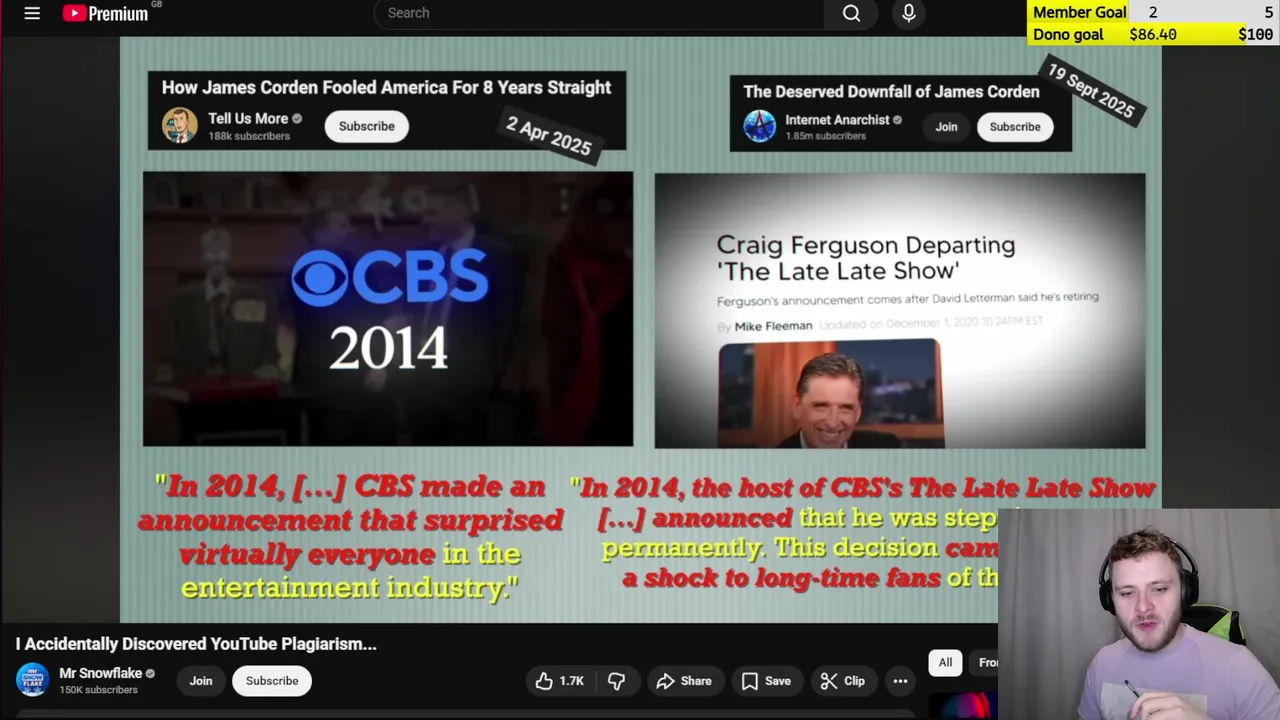
Task: Activate voice search microphone
Action: click(x=908, y=13)
